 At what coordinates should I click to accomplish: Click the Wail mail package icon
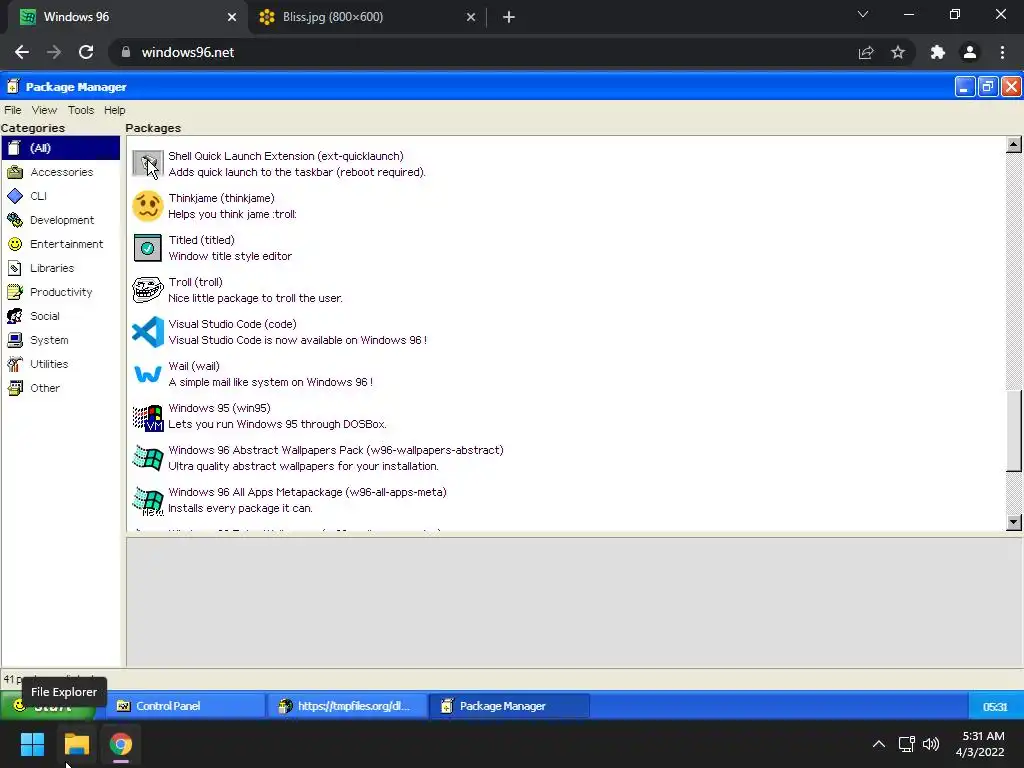coord(148,374)
